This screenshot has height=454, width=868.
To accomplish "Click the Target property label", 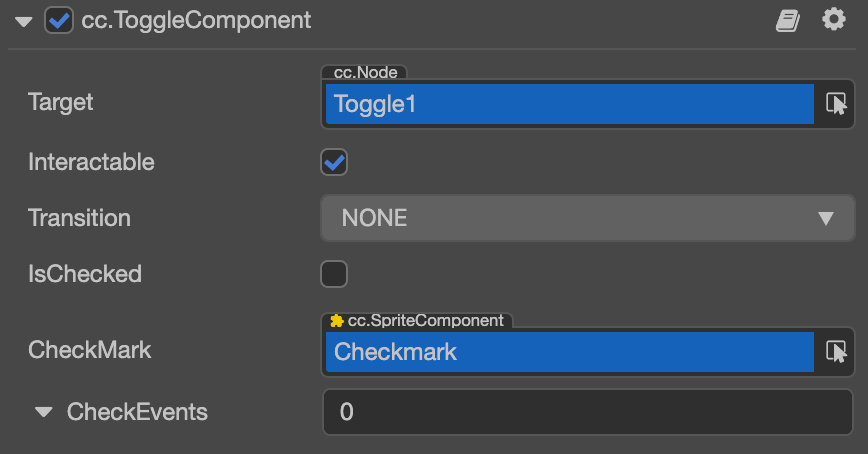I will click(61, 102).
